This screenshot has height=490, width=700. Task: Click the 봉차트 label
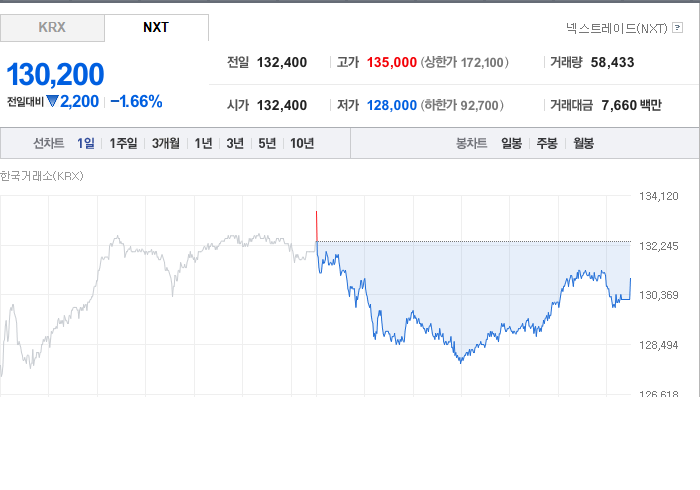click(471, 143)
